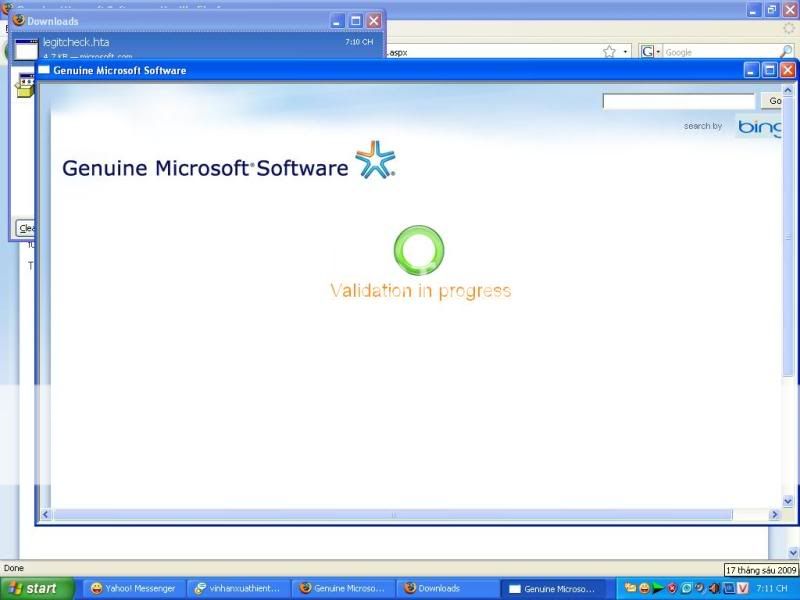Minimize the Downloads window
This screenshot has width=800, height=600.
[337, 21]
